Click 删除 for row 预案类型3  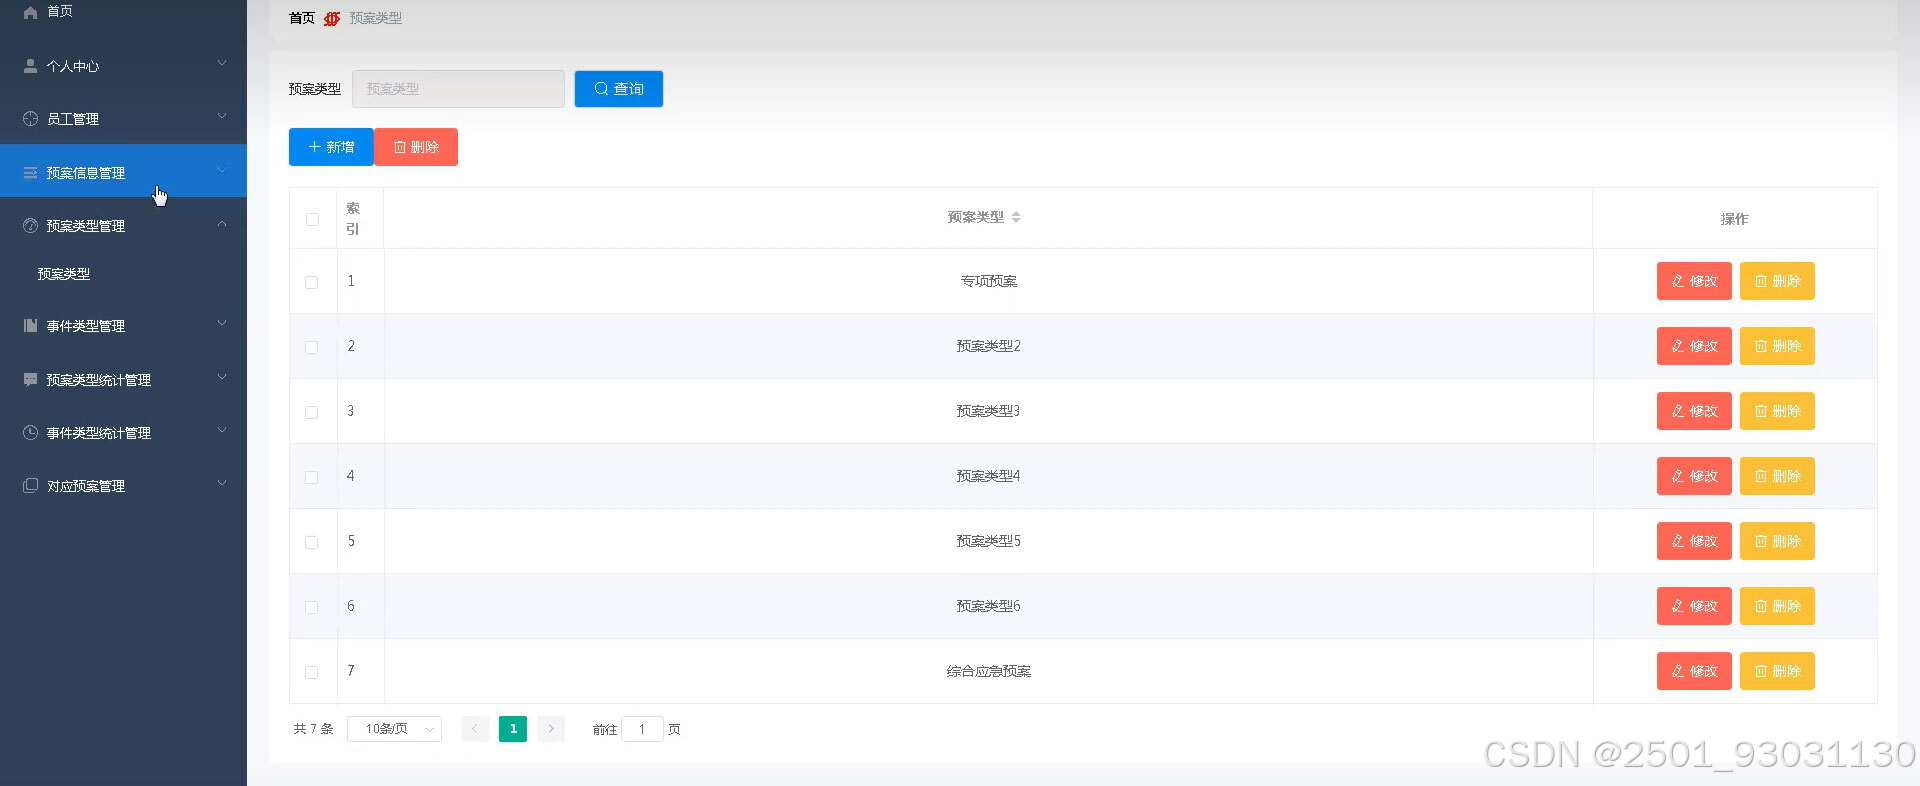coord(1777,411)
